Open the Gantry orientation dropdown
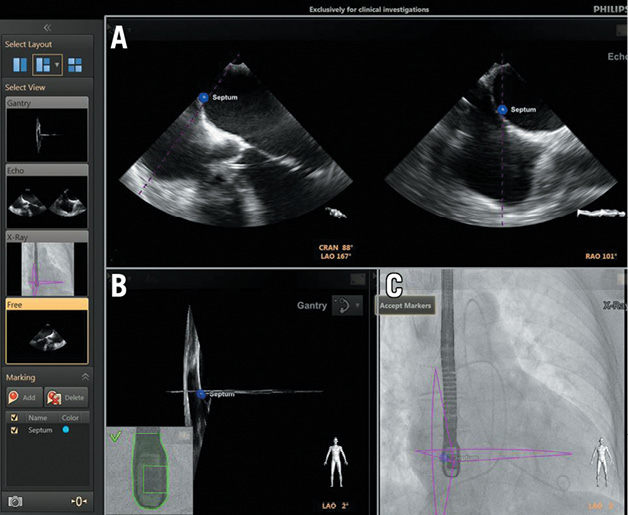Image resolution: width=628 pixels, height=515 pixels. pyautogui.click(x=351, y=305)
